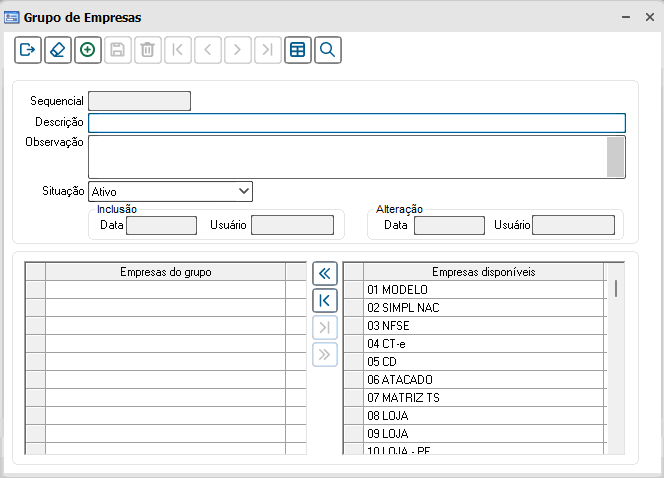The image size is (664, 478).
Task: Click the green plus new record icon
Action: [88, 49]
